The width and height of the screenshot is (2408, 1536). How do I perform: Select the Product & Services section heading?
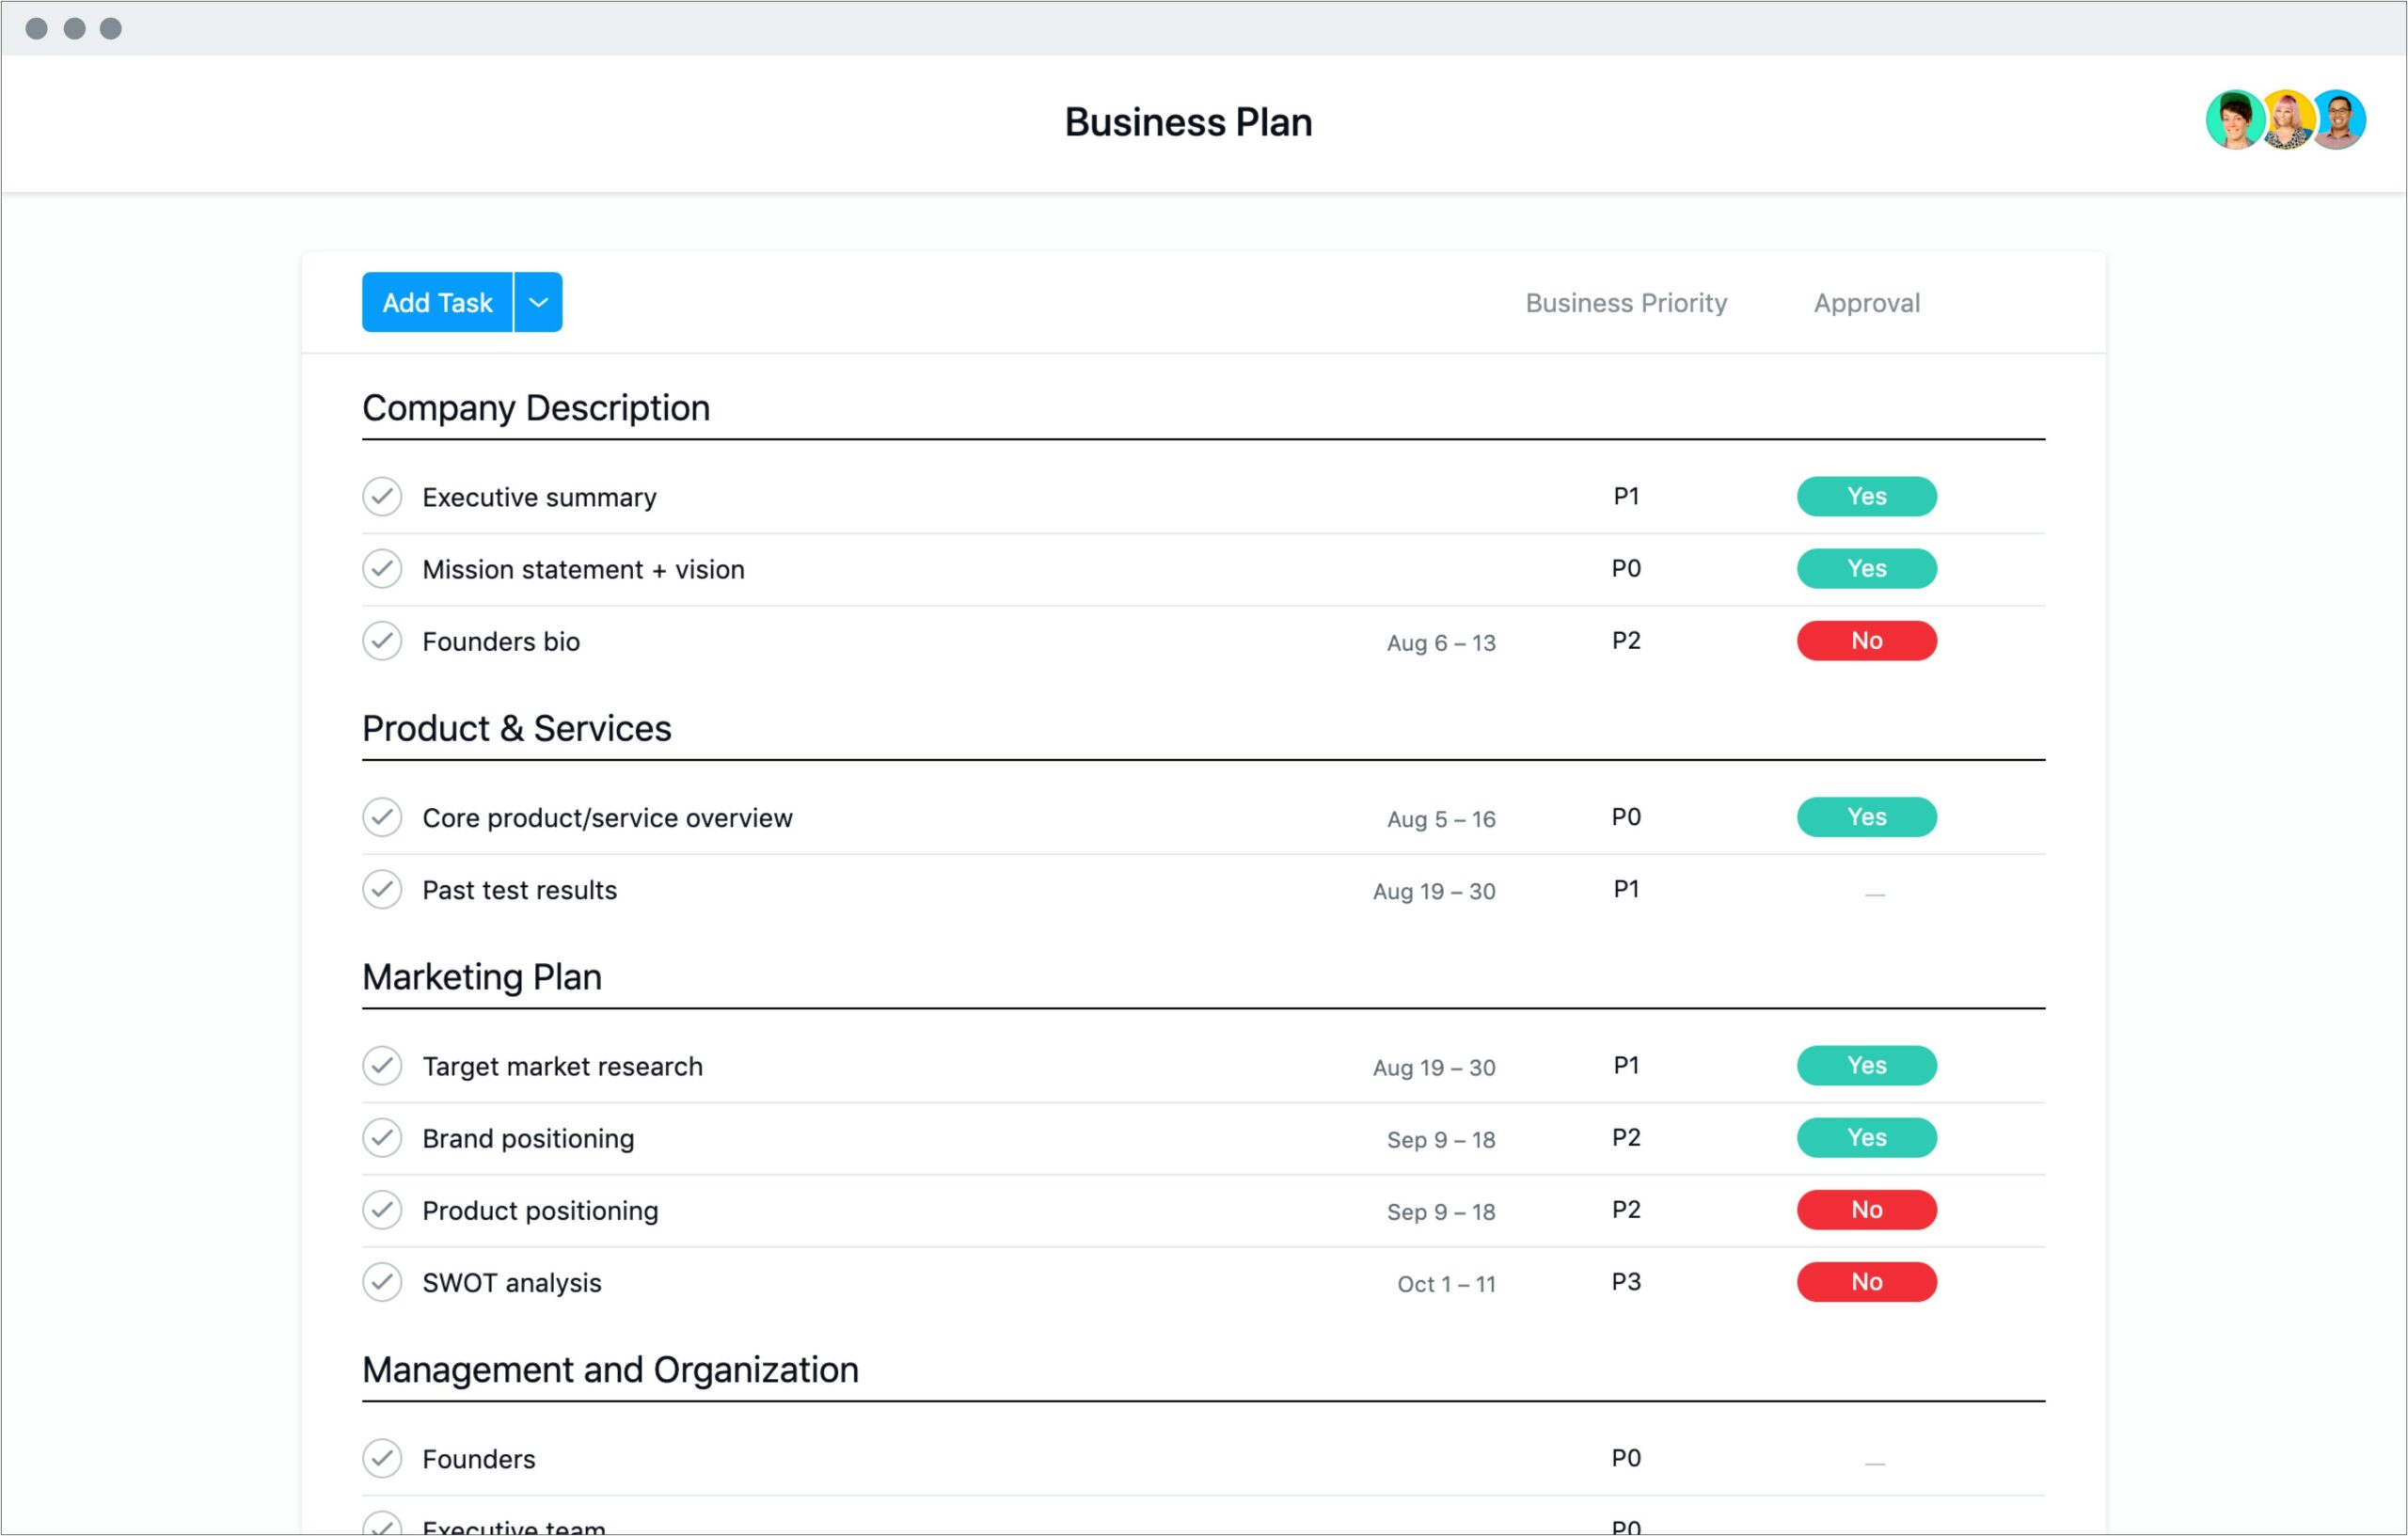(x=516, y=728)
